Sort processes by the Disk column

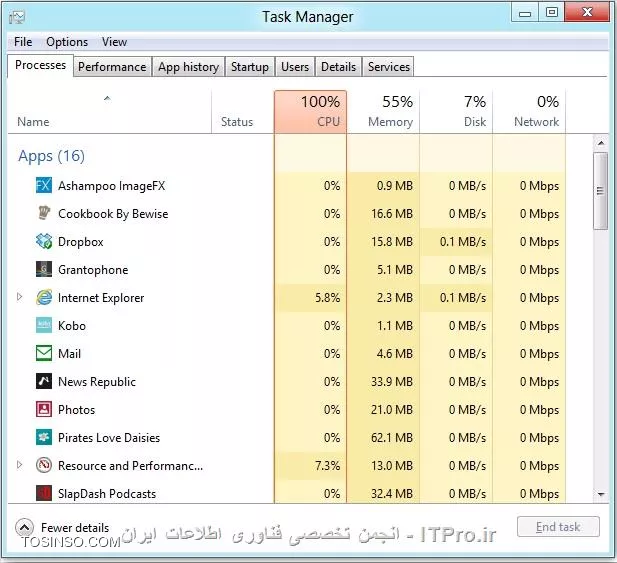[456, 112]
